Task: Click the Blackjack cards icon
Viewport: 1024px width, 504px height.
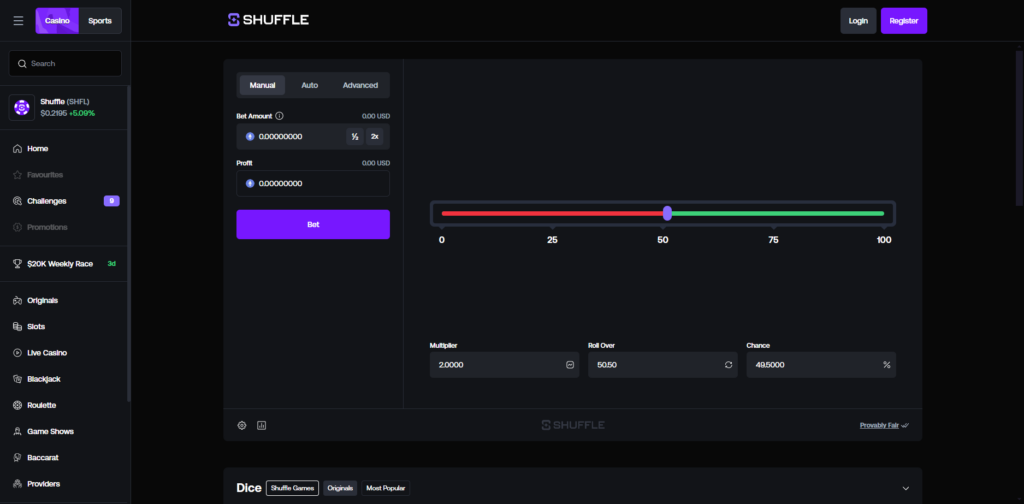Action: pos(18,379)
